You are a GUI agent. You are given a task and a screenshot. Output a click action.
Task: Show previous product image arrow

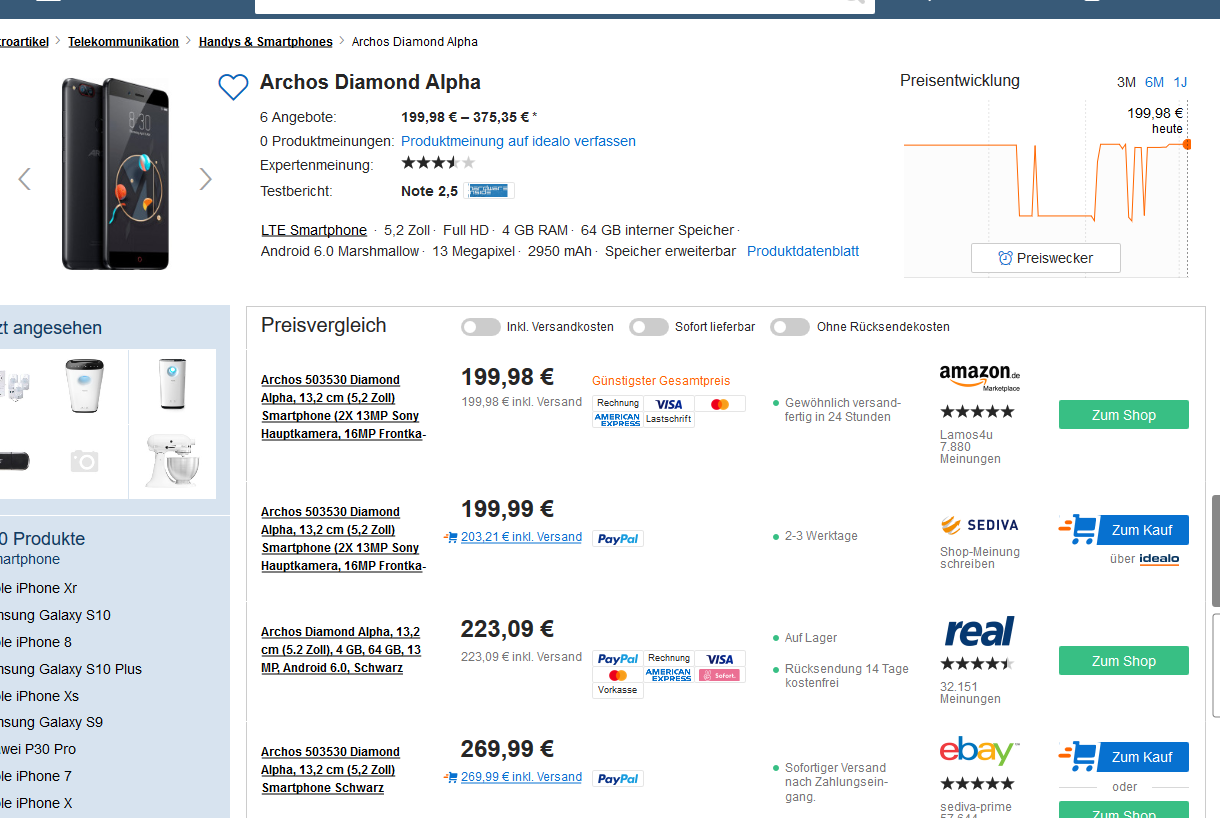[25, 179]
